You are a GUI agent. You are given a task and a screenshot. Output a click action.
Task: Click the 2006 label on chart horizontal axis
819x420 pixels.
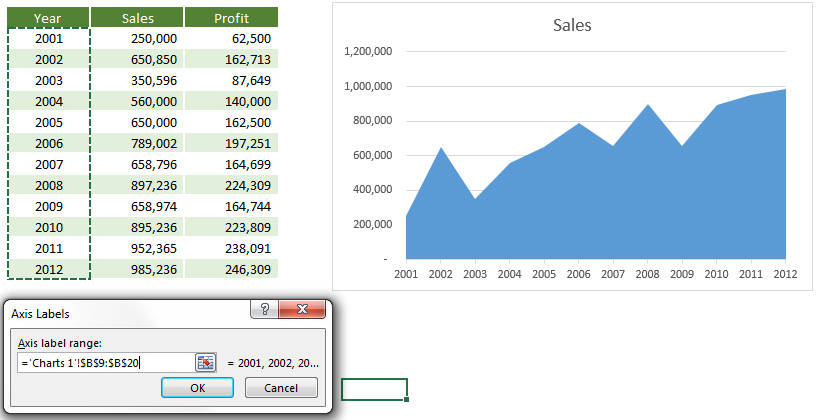point(578,274)
